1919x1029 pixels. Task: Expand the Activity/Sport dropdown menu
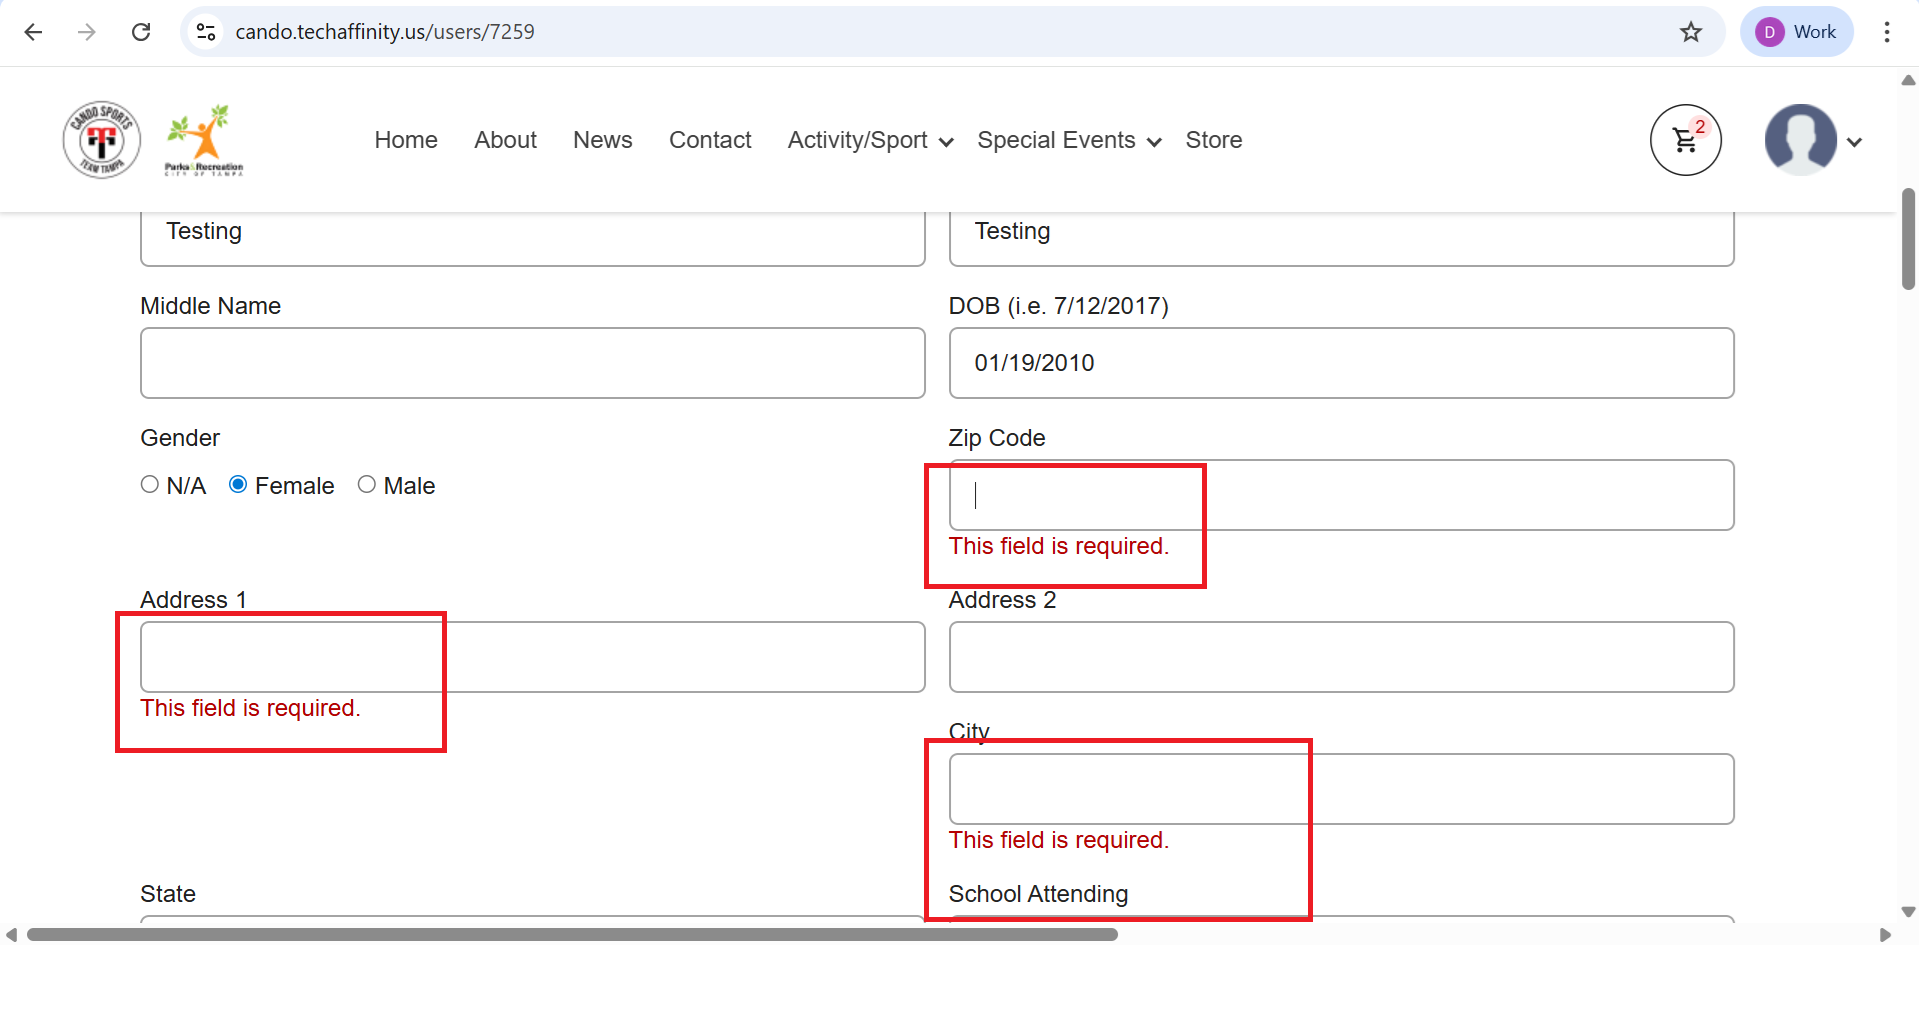point(870,140)
